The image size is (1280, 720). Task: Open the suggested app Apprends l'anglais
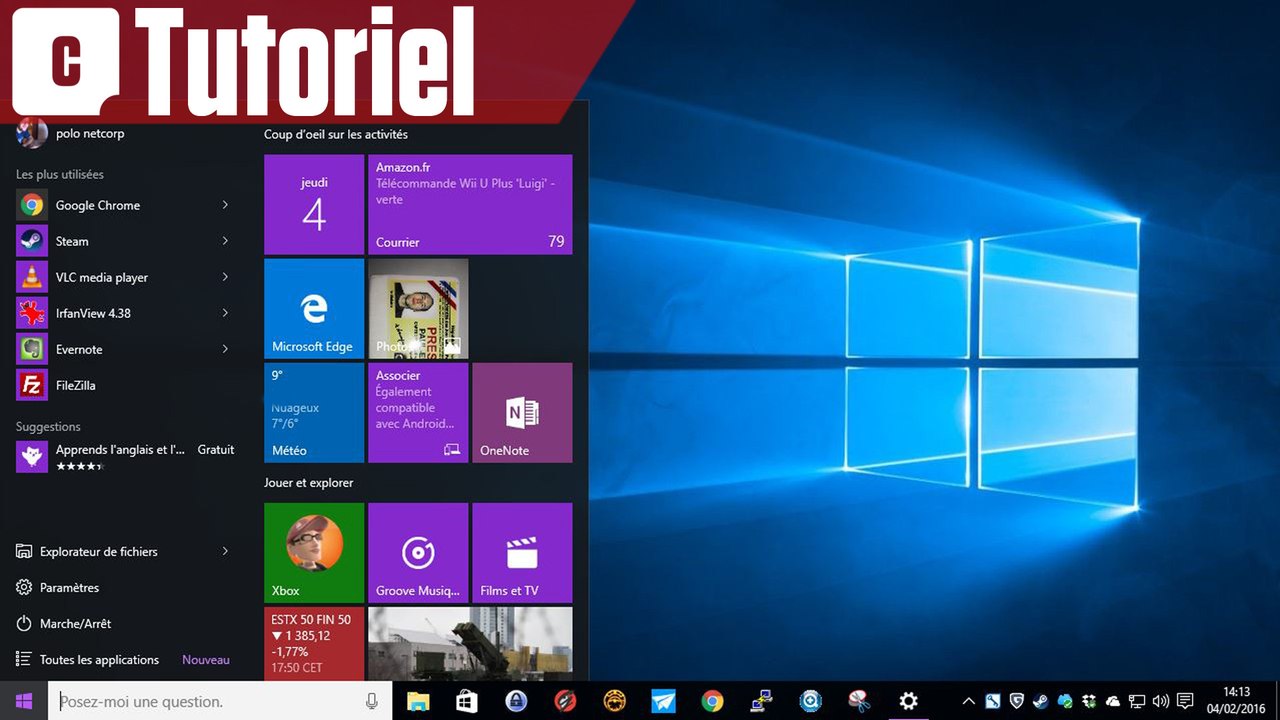[x=124, y=456]
